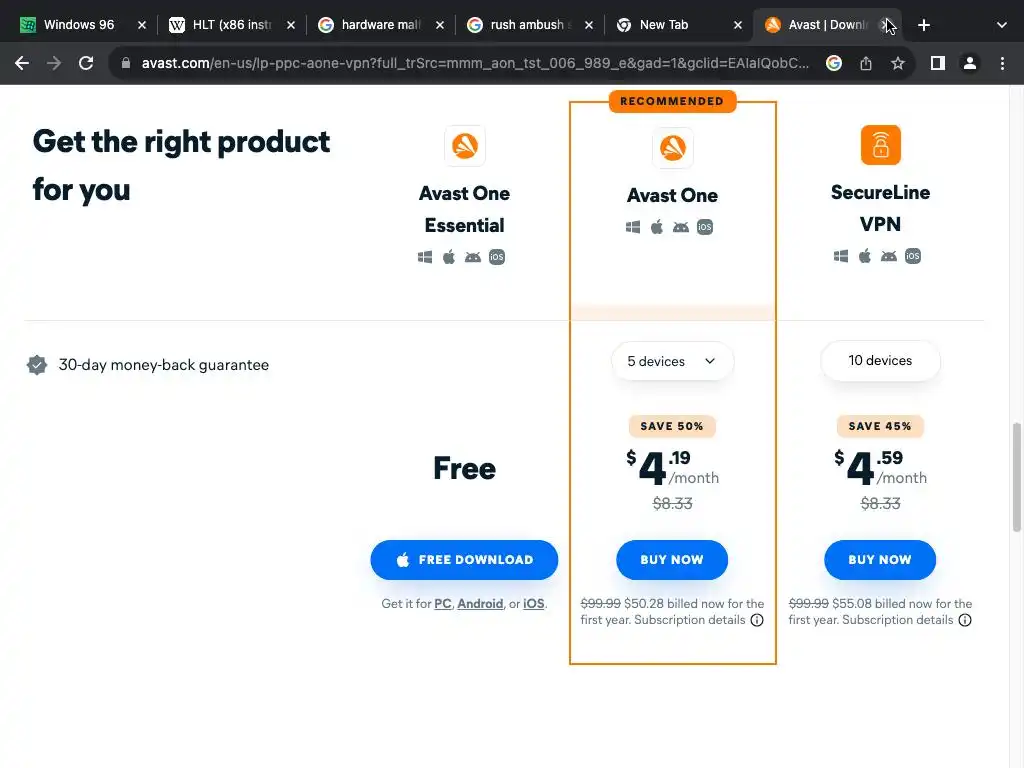Switch to the HLT (x86 instruction) tab
This screenshot has height=768, width=1024.
click(230, 25)
